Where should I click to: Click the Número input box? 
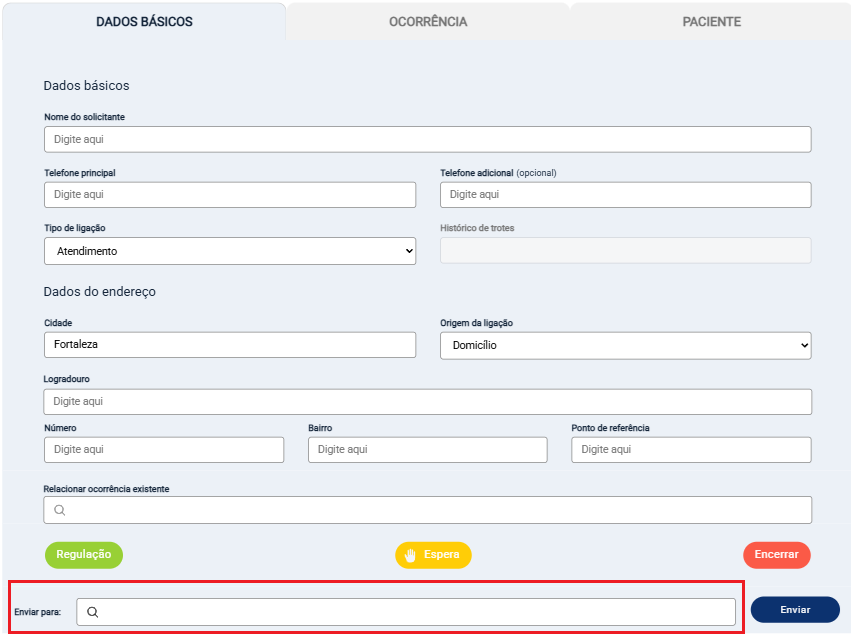[x=164, y=450]
